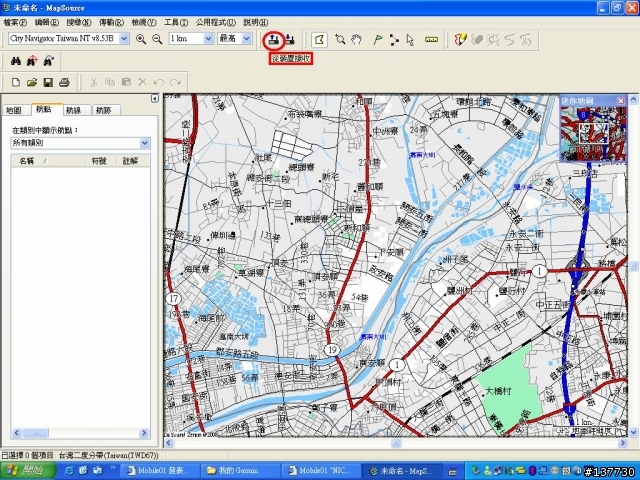Viewport: 640px width, 480px height.
Task: Open the 檢視(V) menu
Action: click(144, 22)
